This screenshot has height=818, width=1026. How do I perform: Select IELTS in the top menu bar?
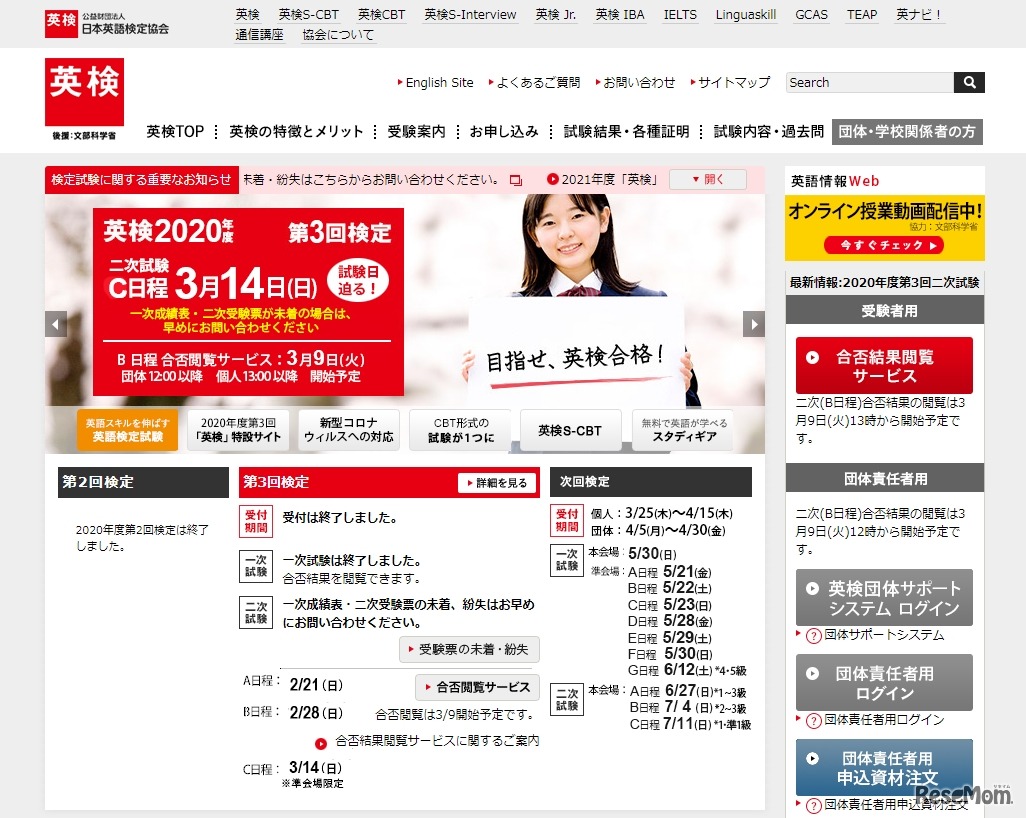[x=680, y=14]
